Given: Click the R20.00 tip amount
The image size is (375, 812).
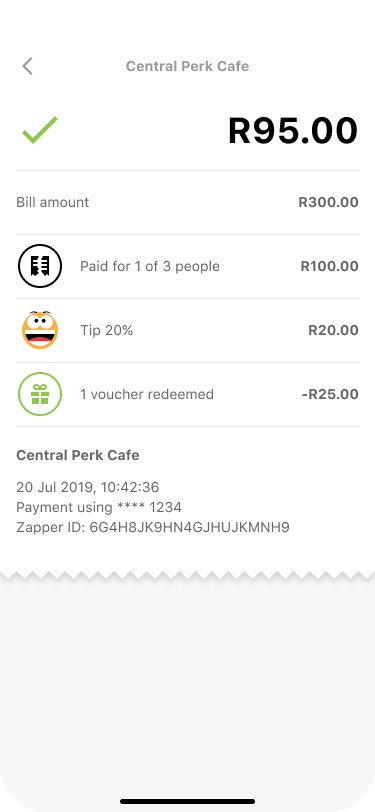Looking at the screenshot, I should pyautogui.click(x=333, y=330).
